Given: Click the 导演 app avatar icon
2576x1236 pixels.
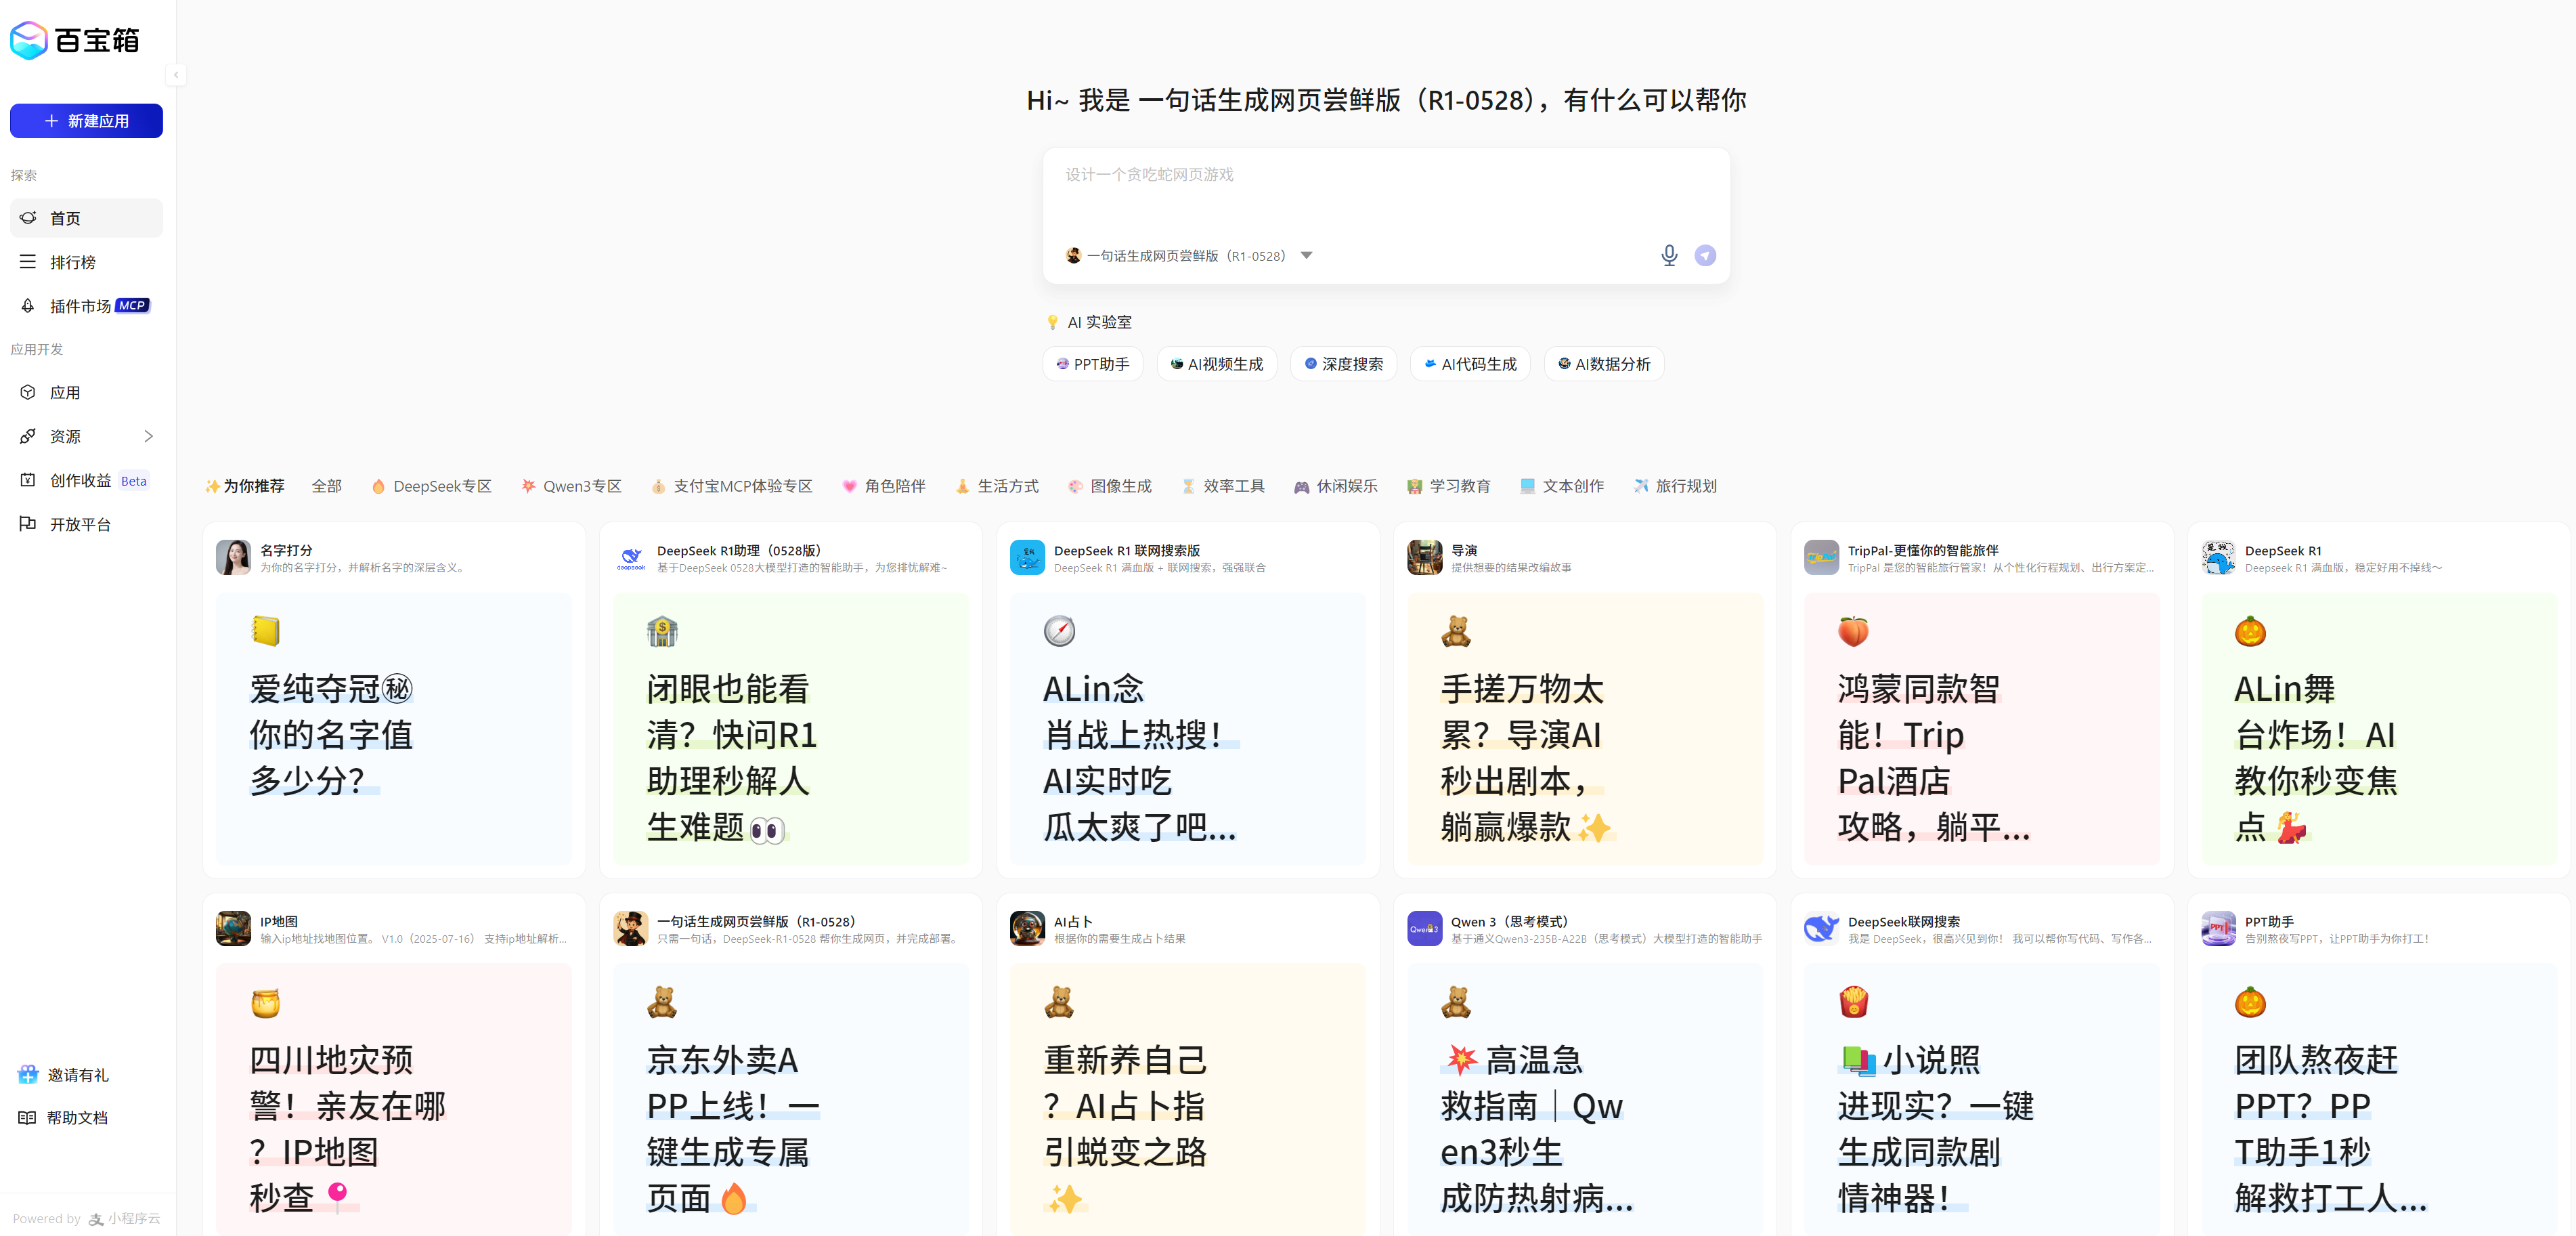Looking at the screenshot, I should pos(1425,558).
